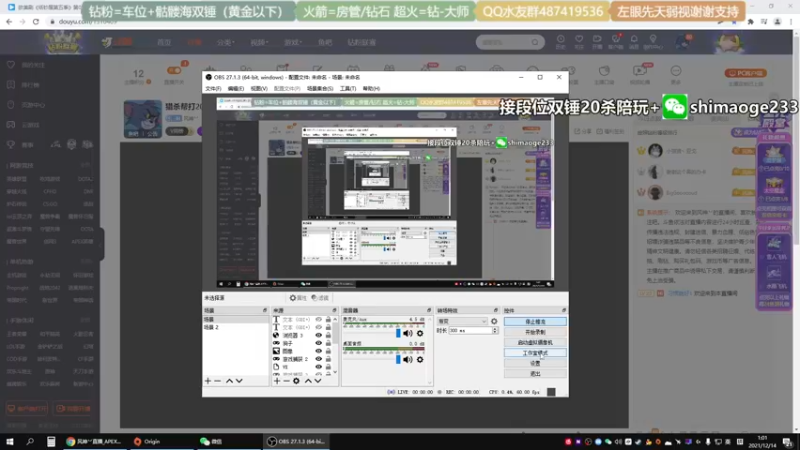Open Calculator from taskbar

[51, 442]
